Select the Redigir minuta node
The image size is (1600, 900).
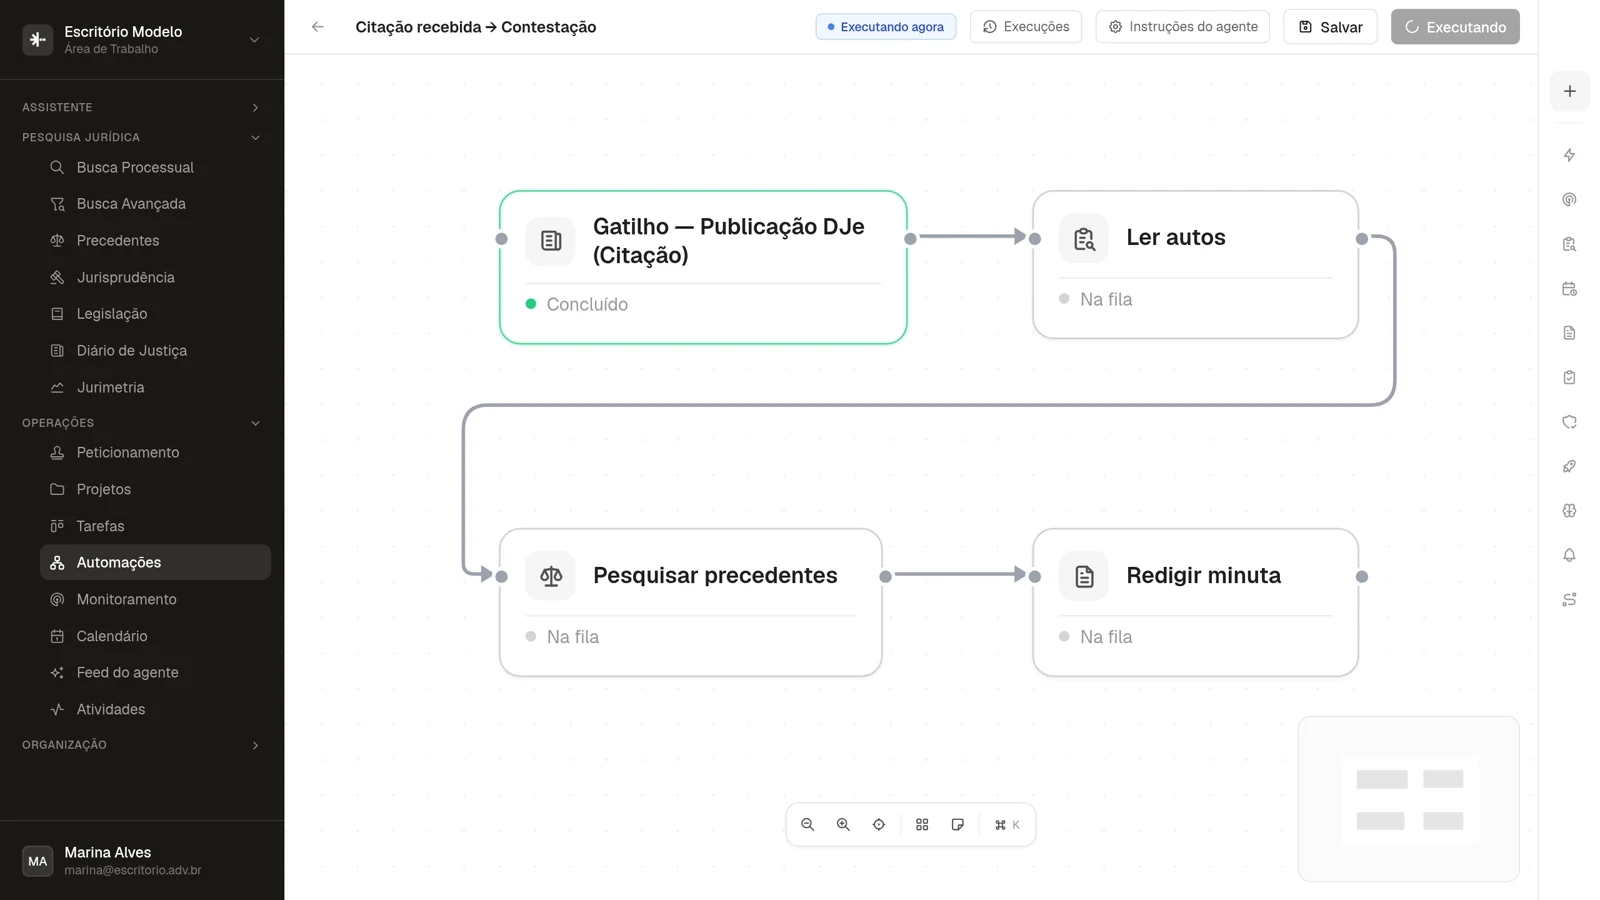[1195, 602]
